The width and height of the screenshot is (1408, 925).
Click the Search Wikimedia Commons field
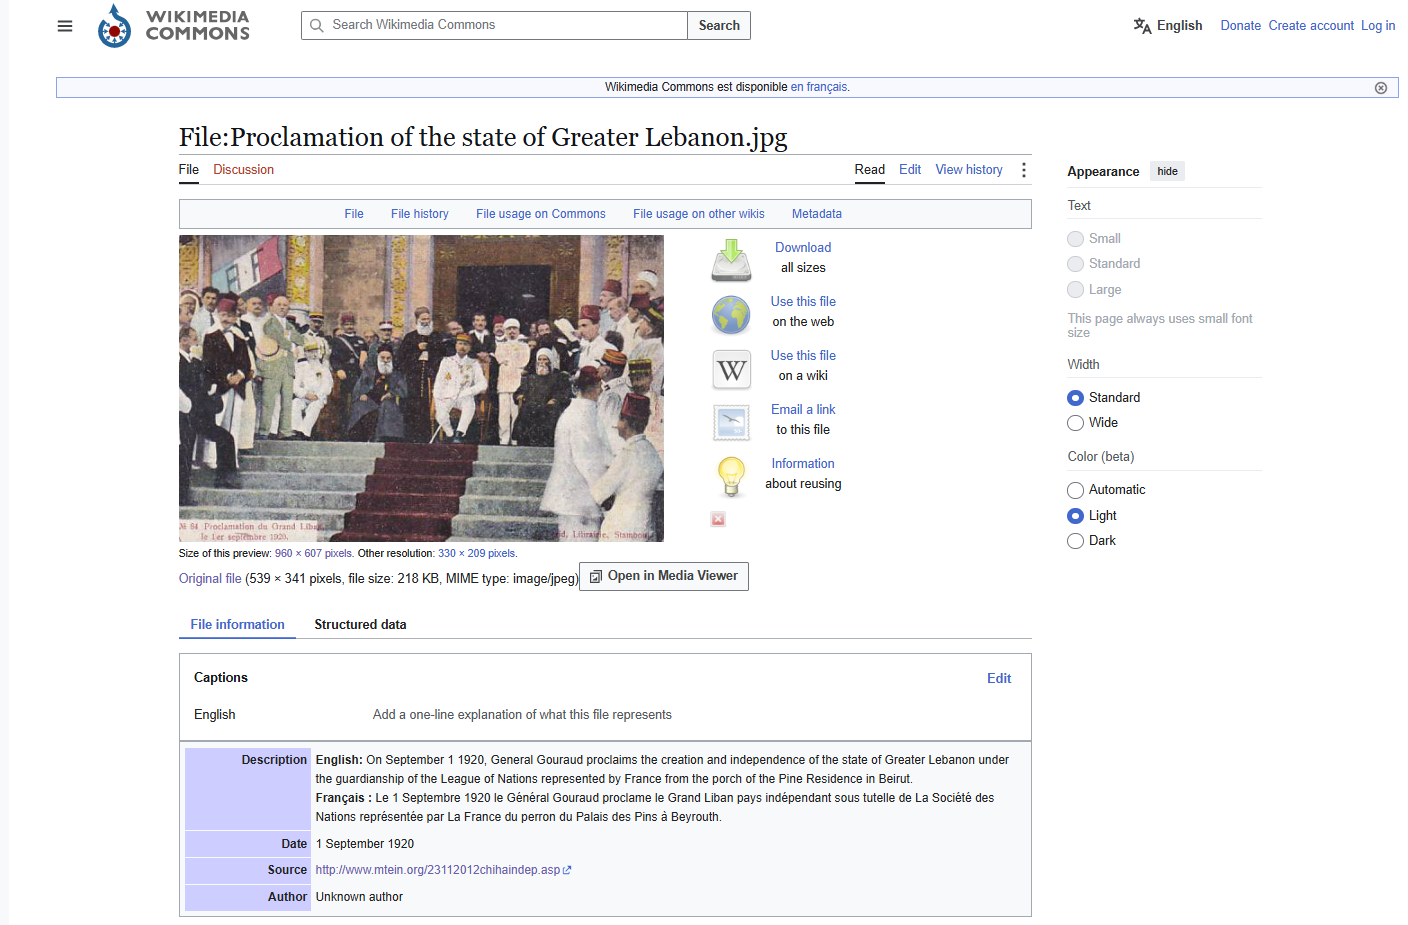(x=495, y=25)
